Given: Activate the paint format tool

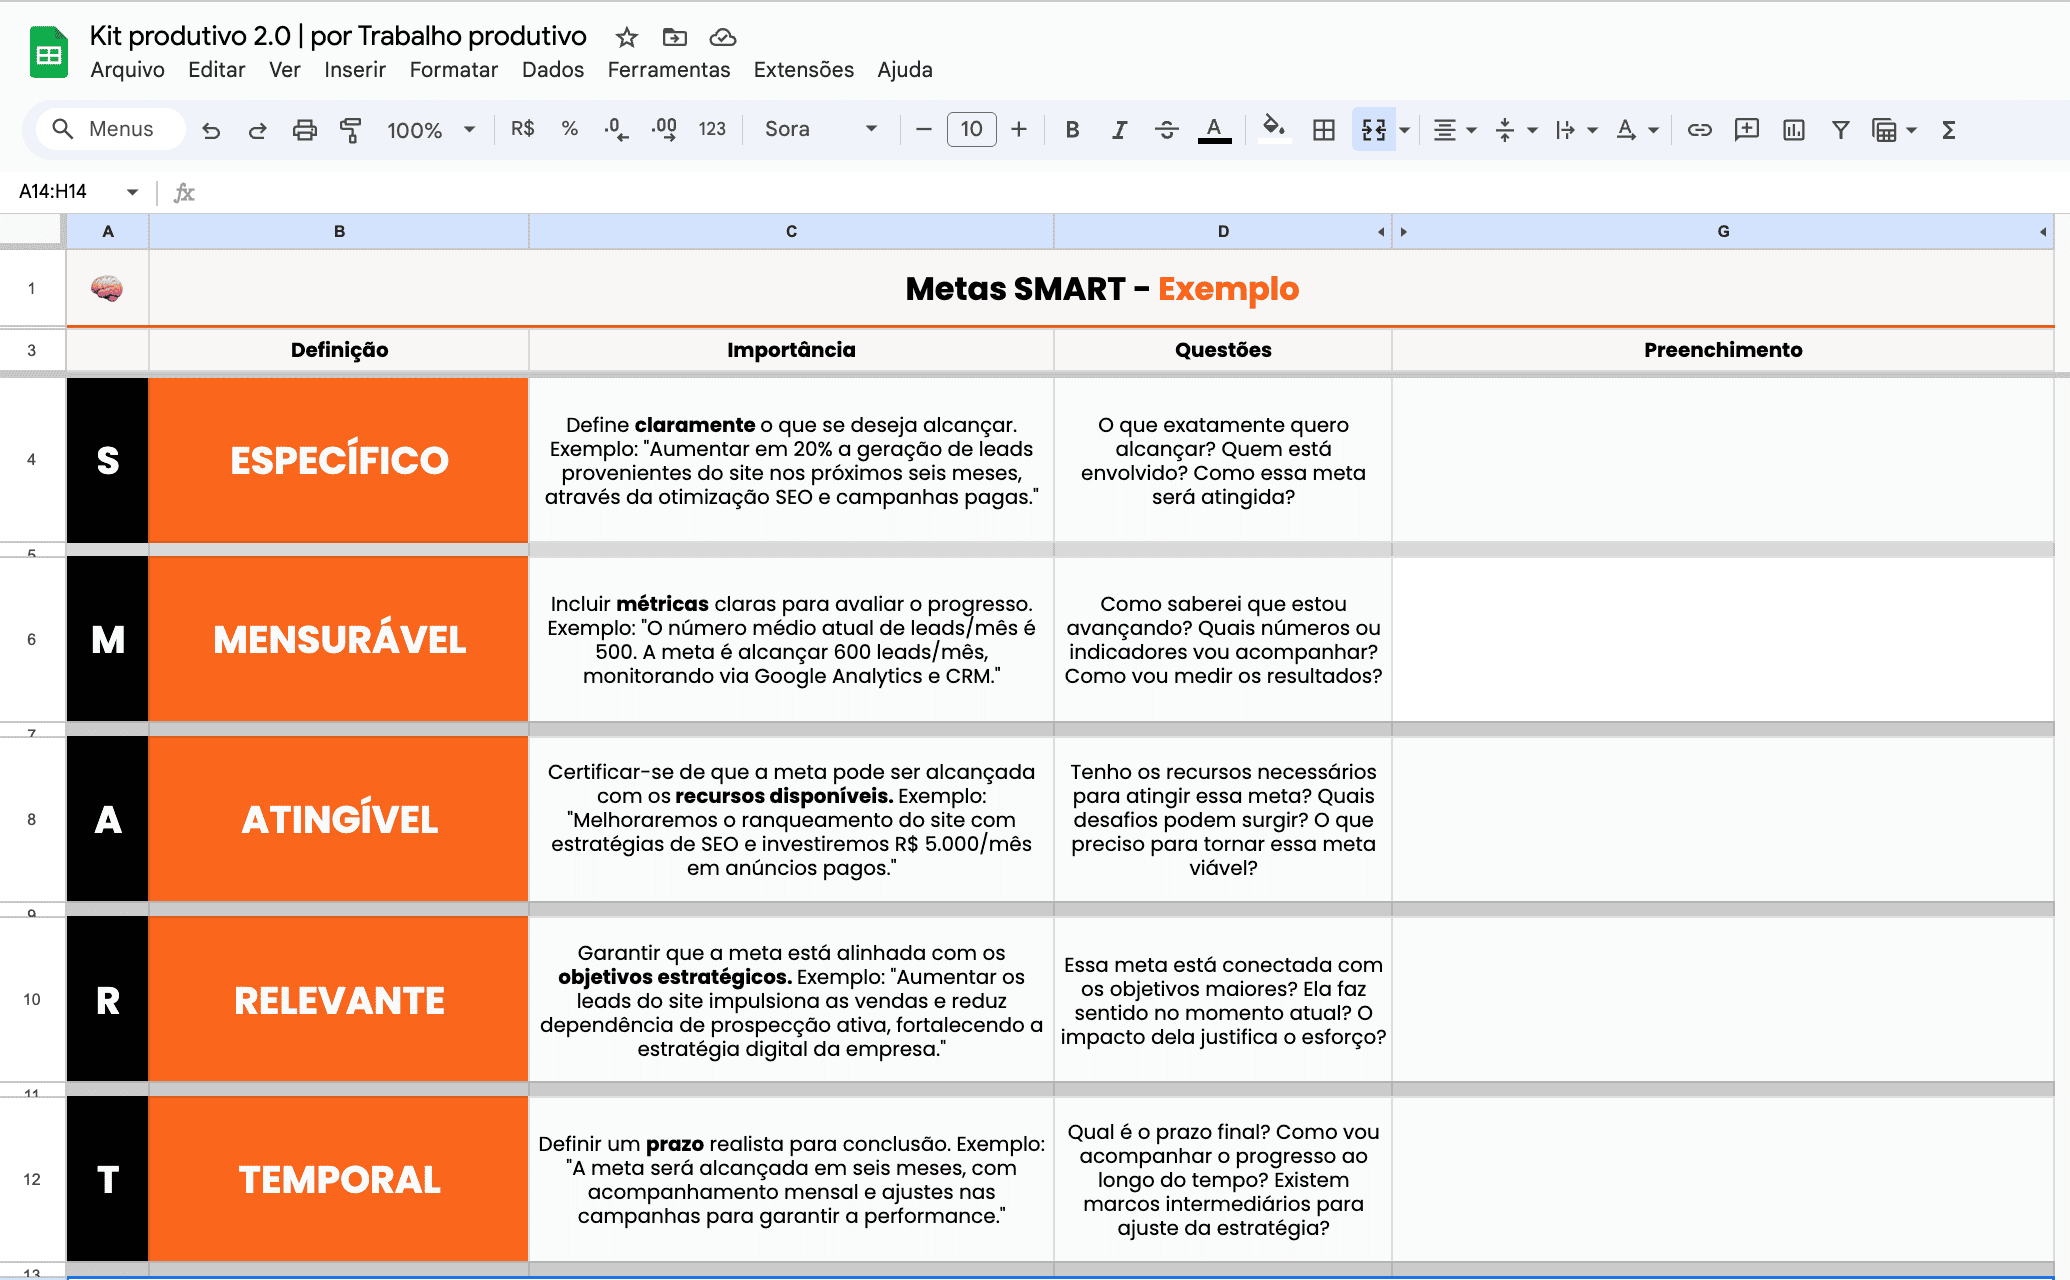Looking at the screenshot, I should coord(351,130).
